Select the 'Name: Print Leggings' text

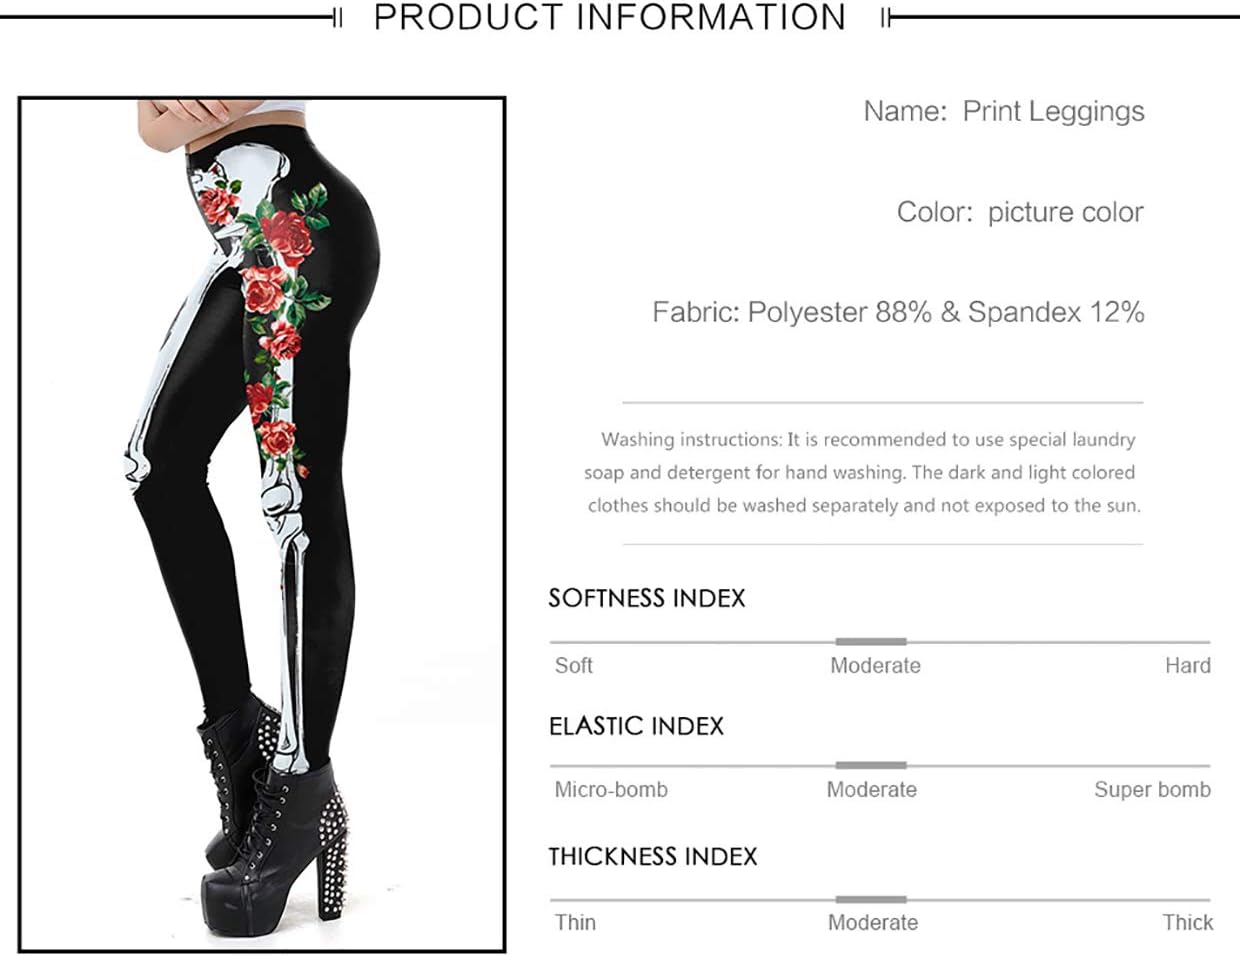tap(1004, 112)
